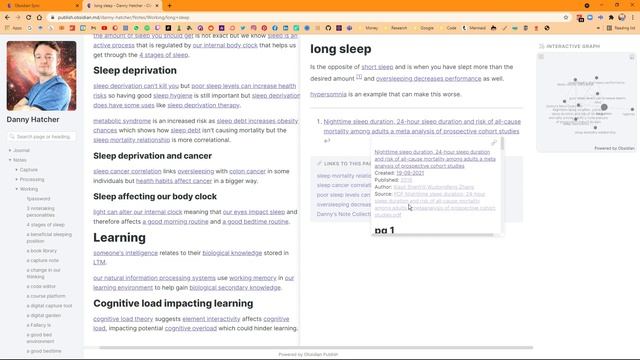Screen dimensions: 640x360
Task: Click the horizontal scrollbar at page bottom
Action: click(x=316, y=348)
